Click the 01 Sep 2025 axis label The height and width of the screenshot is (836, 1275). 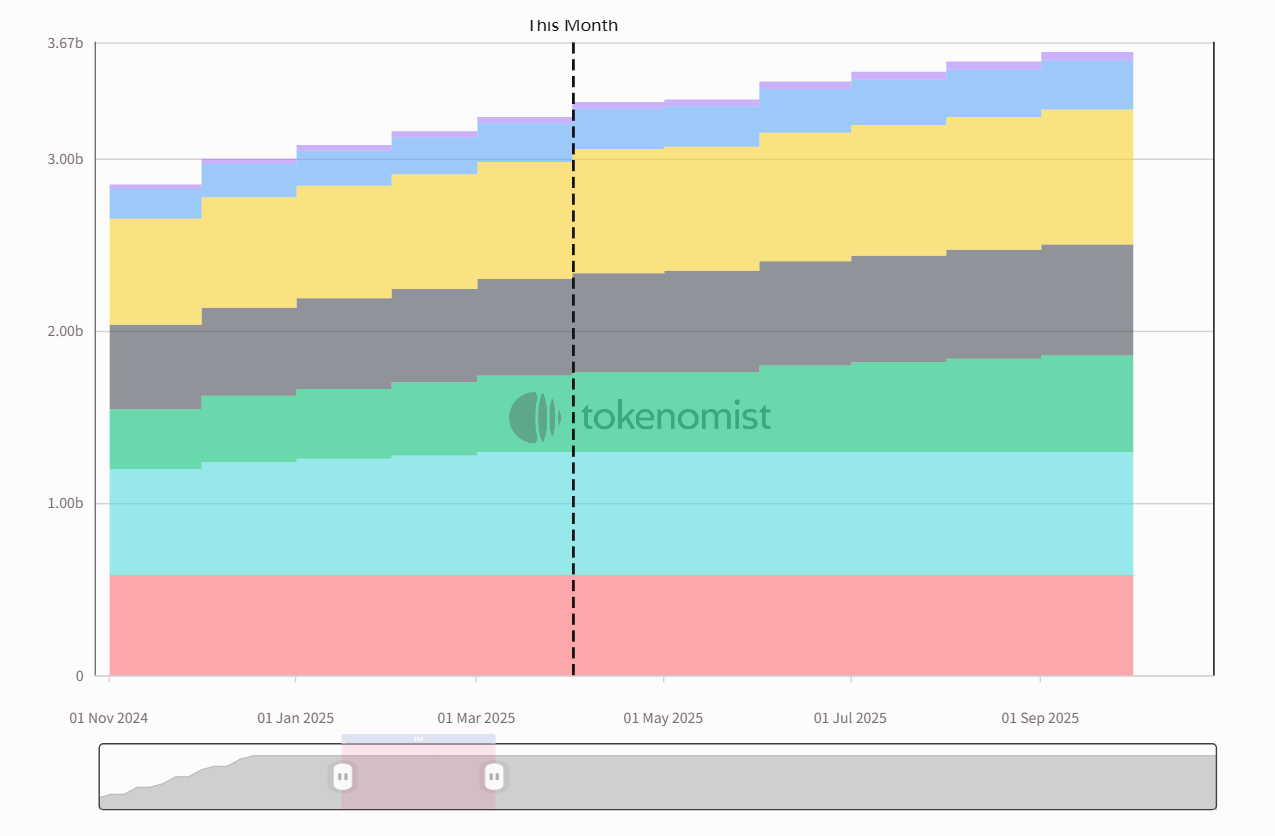tap(1040, 718)
